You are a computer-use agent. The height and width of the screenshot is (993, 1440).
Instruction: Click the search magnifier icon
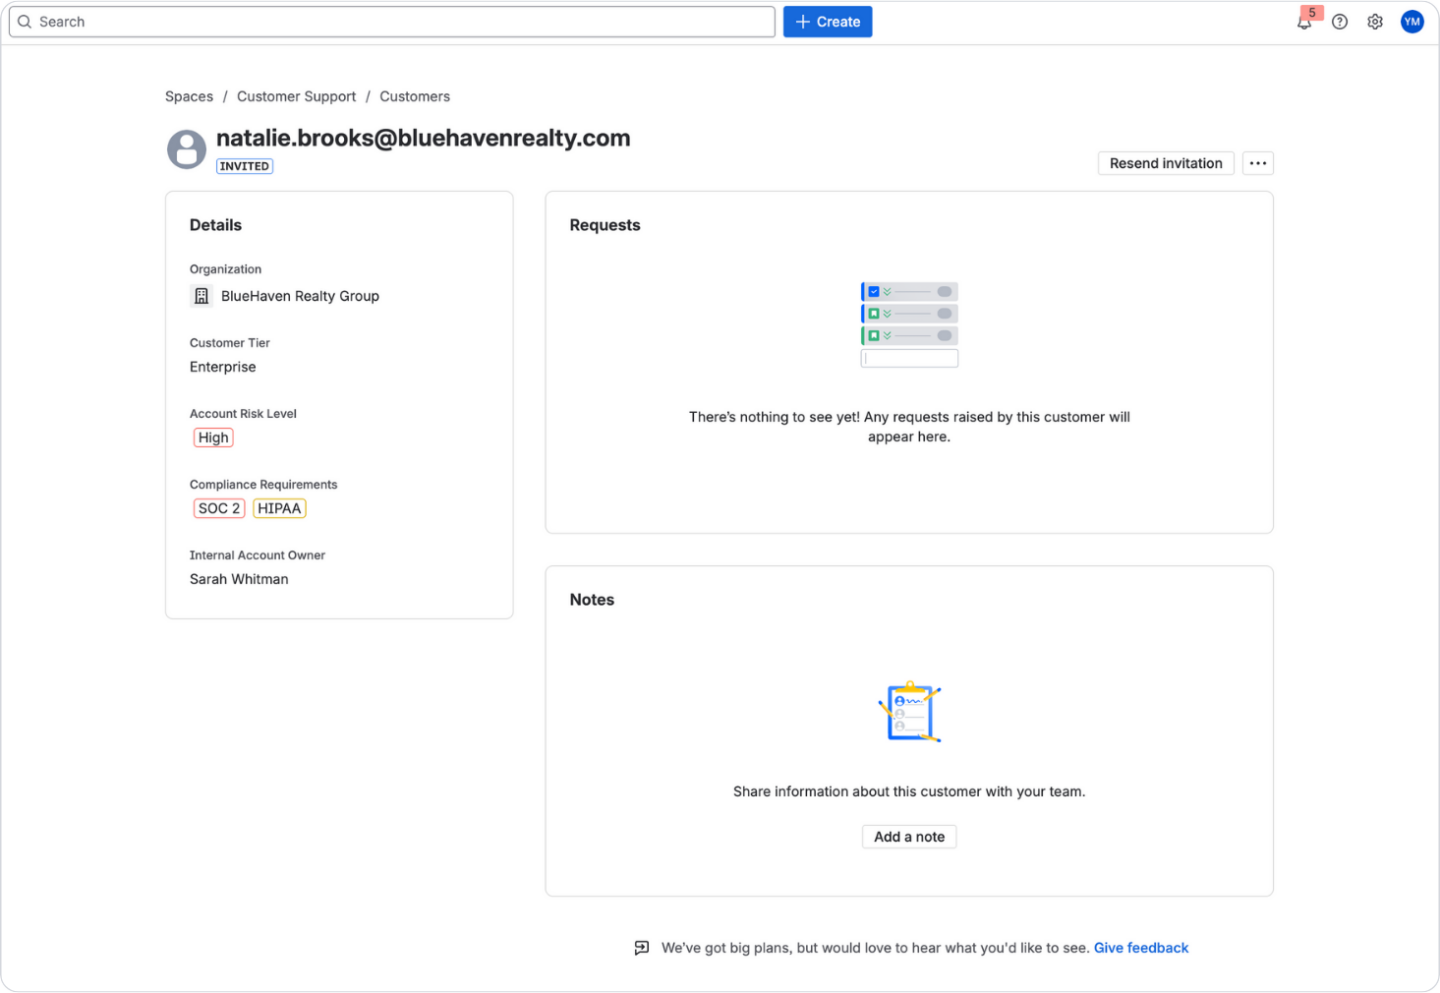(x=24, y=21)
